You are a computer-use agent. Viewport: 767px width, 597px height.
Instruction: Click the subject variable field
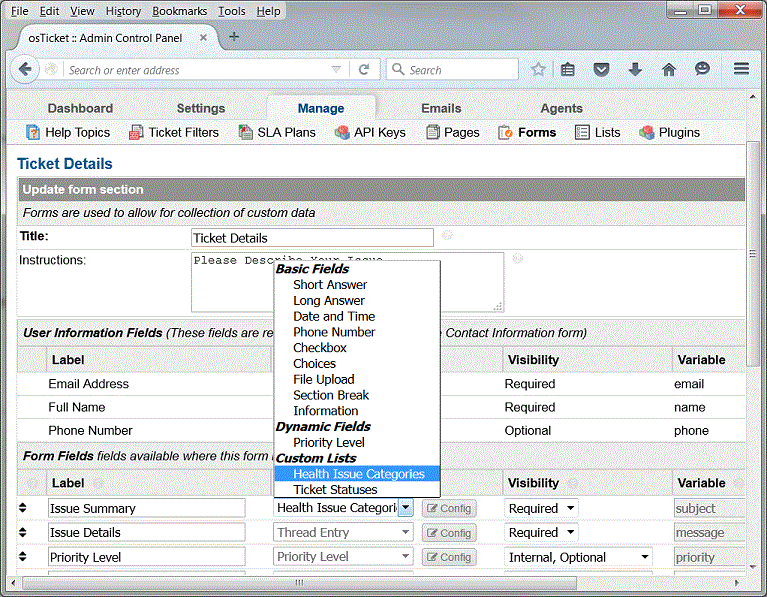(709, 508)
